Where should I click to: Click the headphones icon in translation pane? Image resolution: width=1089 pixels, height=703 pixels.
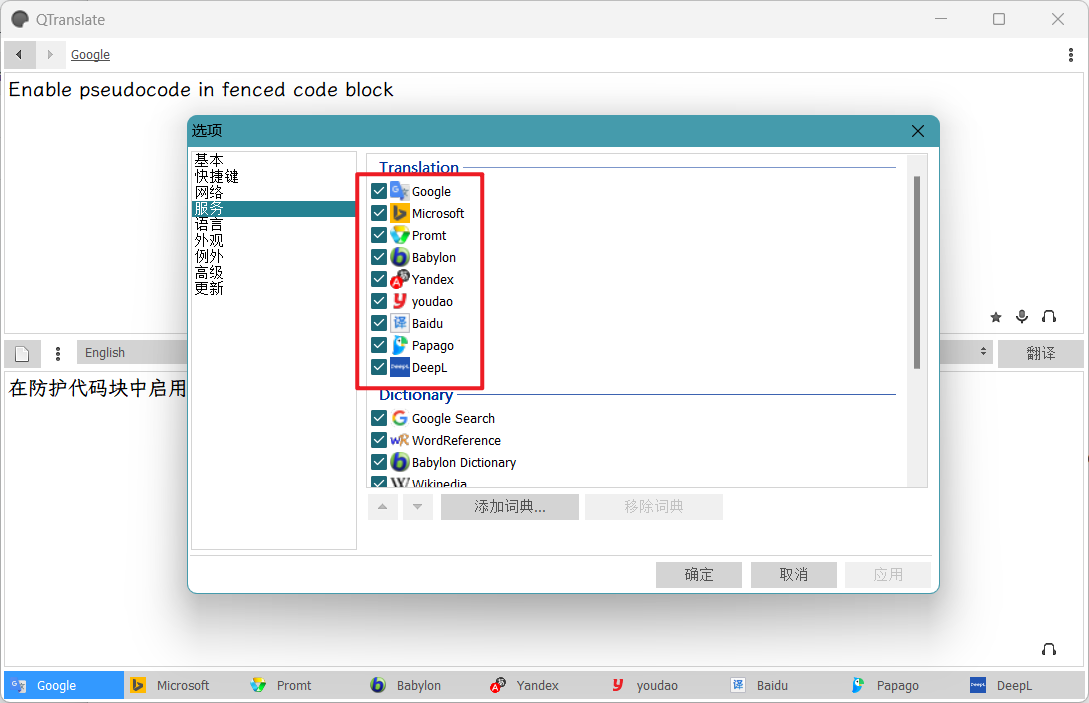point(1049,649)
